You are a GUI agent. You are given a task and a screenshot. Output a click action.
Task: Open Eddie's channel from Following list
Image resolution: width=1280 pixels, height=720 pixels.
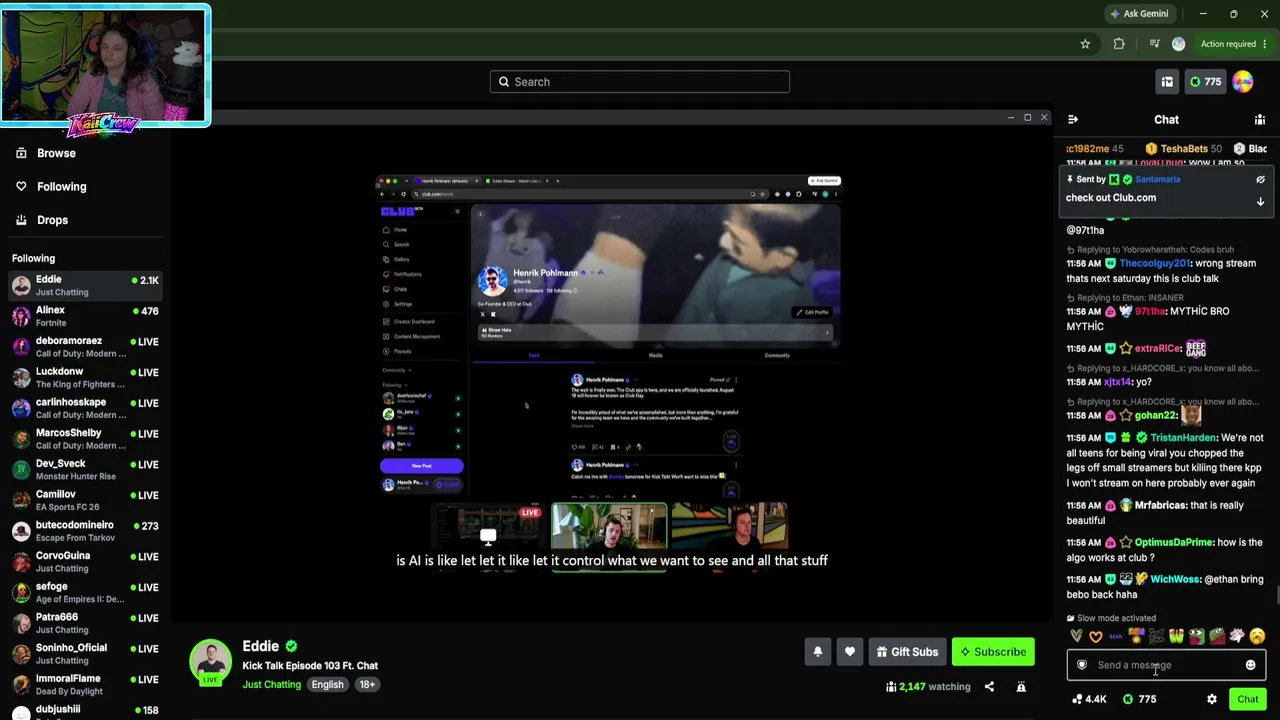pyautogui.click(x=85, y=286)
